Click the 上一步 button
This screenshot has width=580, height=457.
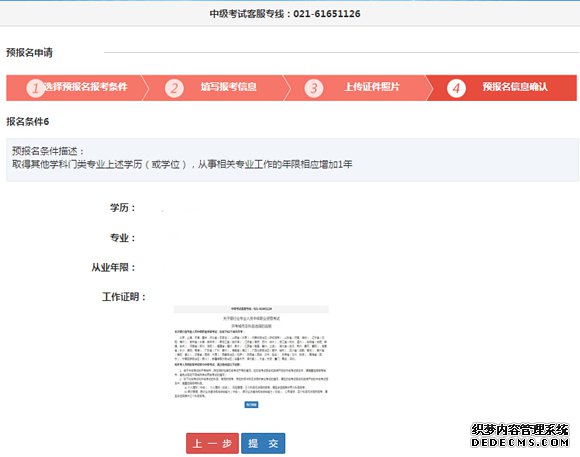tap(212, 443)
